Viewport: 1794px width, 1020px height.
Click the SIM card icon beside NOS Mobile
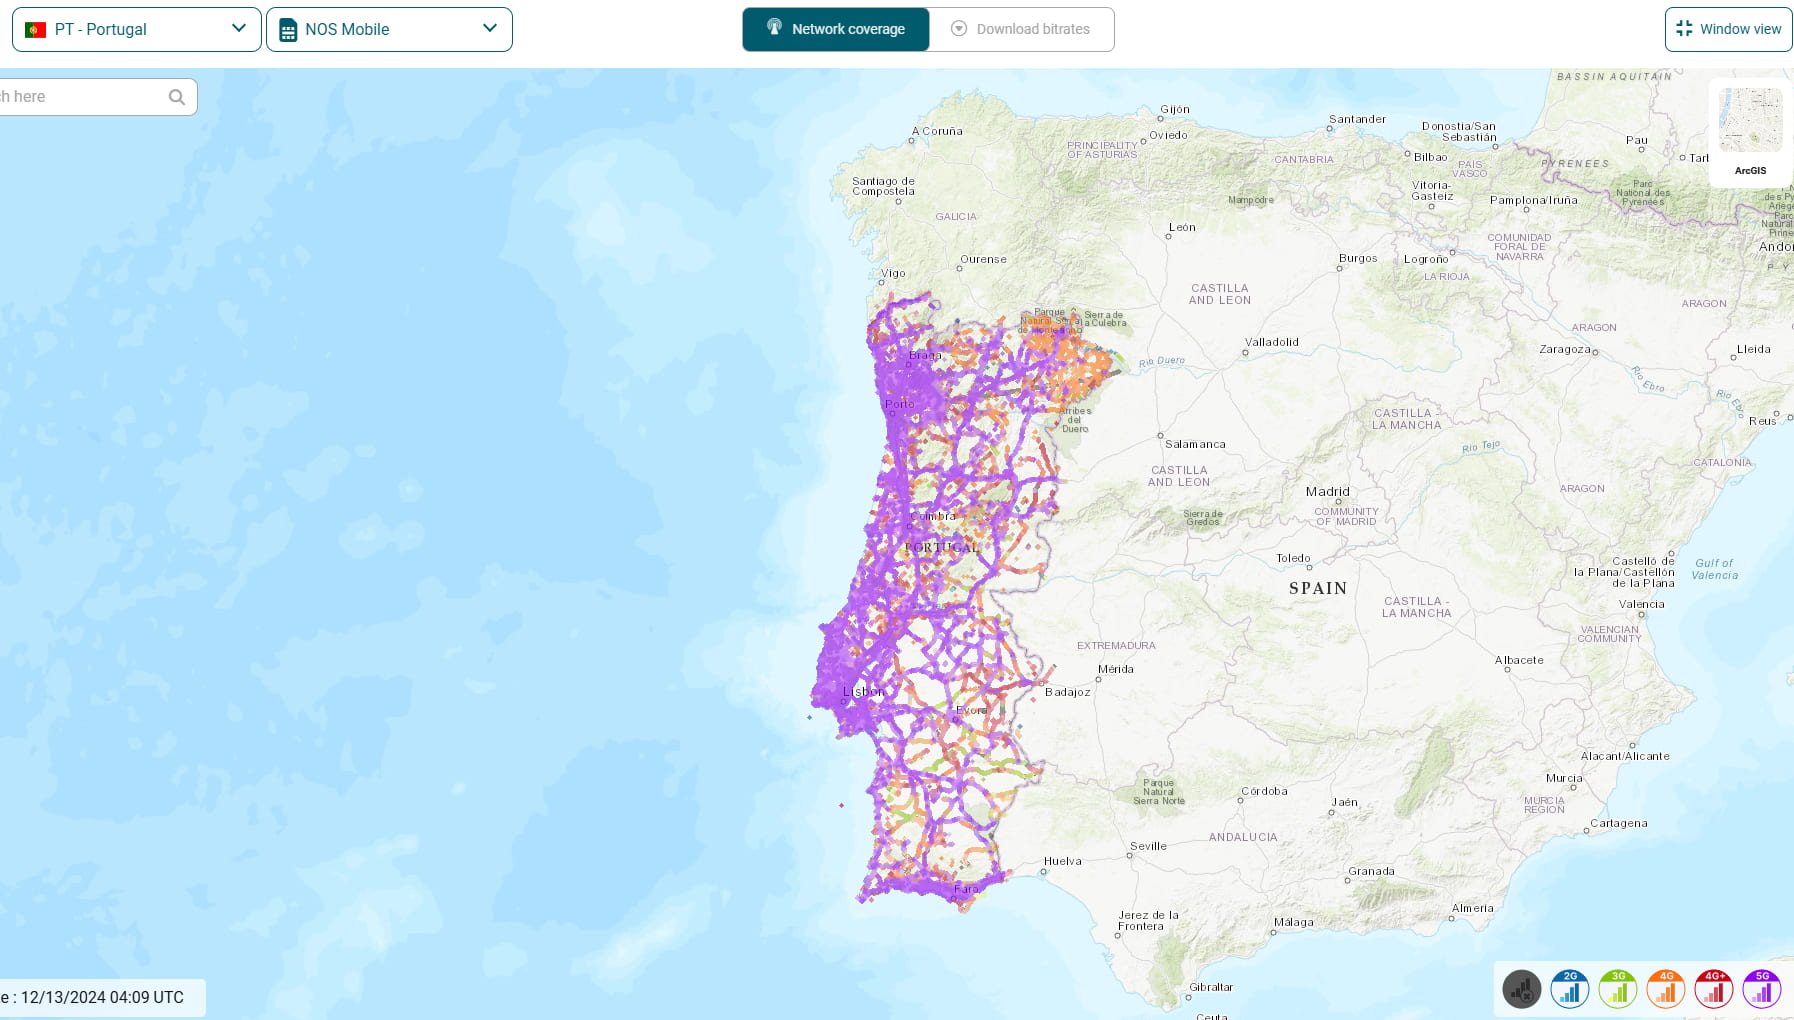[x=287, y=29]
